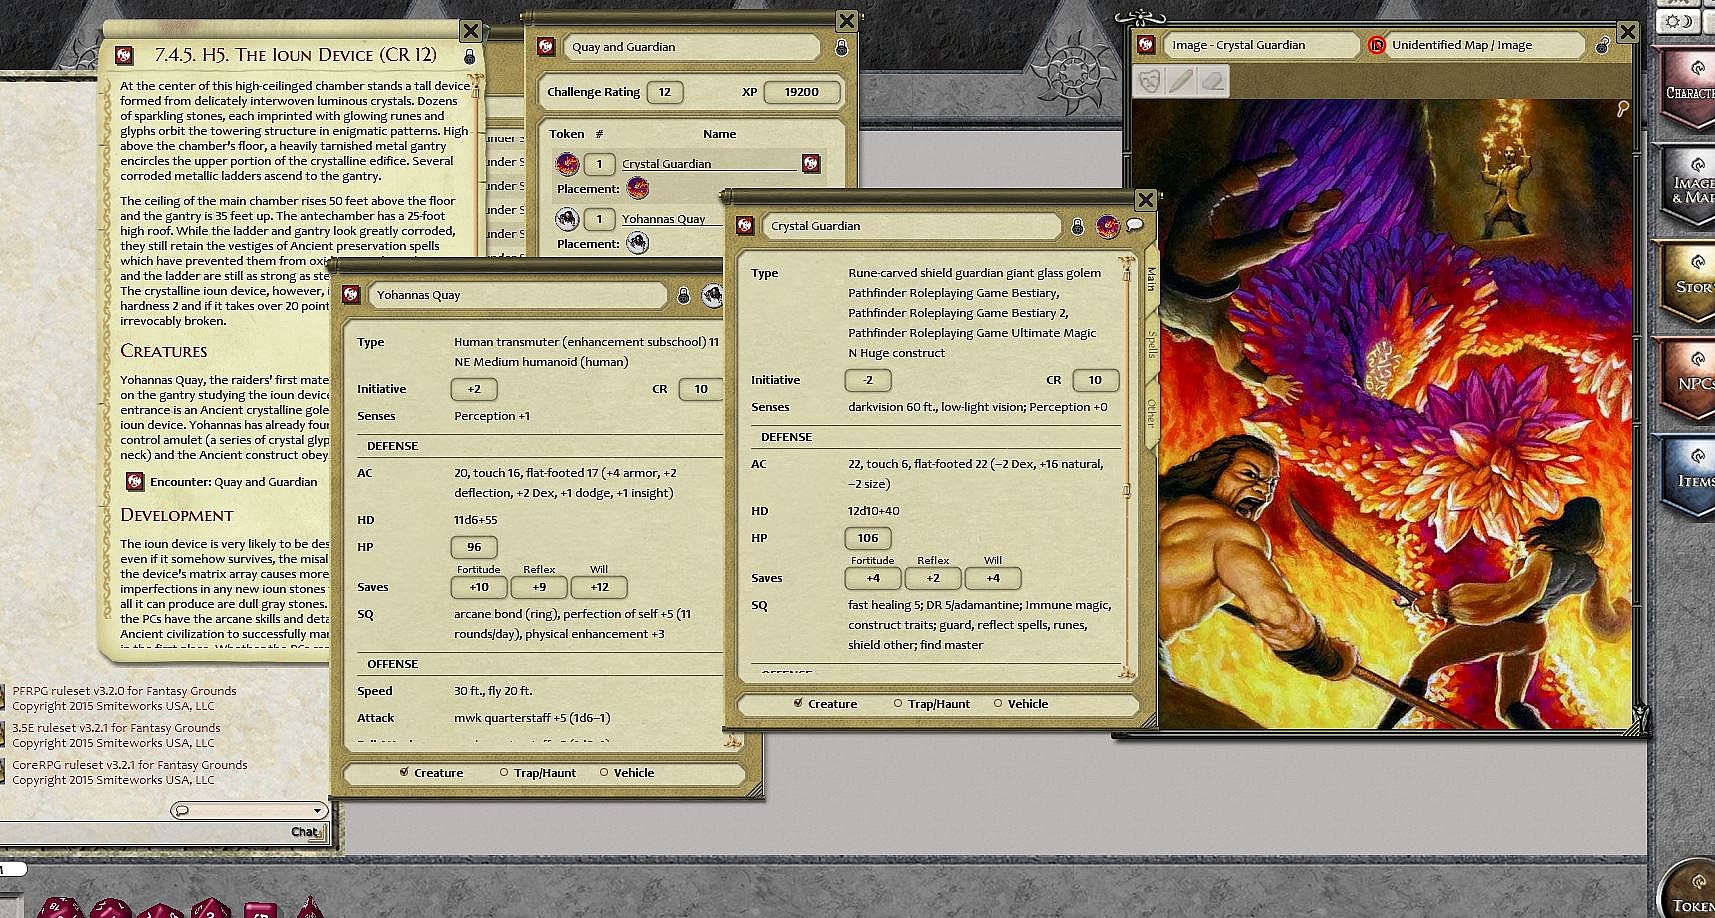1715x918 pixels.
Task: Click the Yohannas Quay Fortitude +10 save box
Action: tap(479, 587)
